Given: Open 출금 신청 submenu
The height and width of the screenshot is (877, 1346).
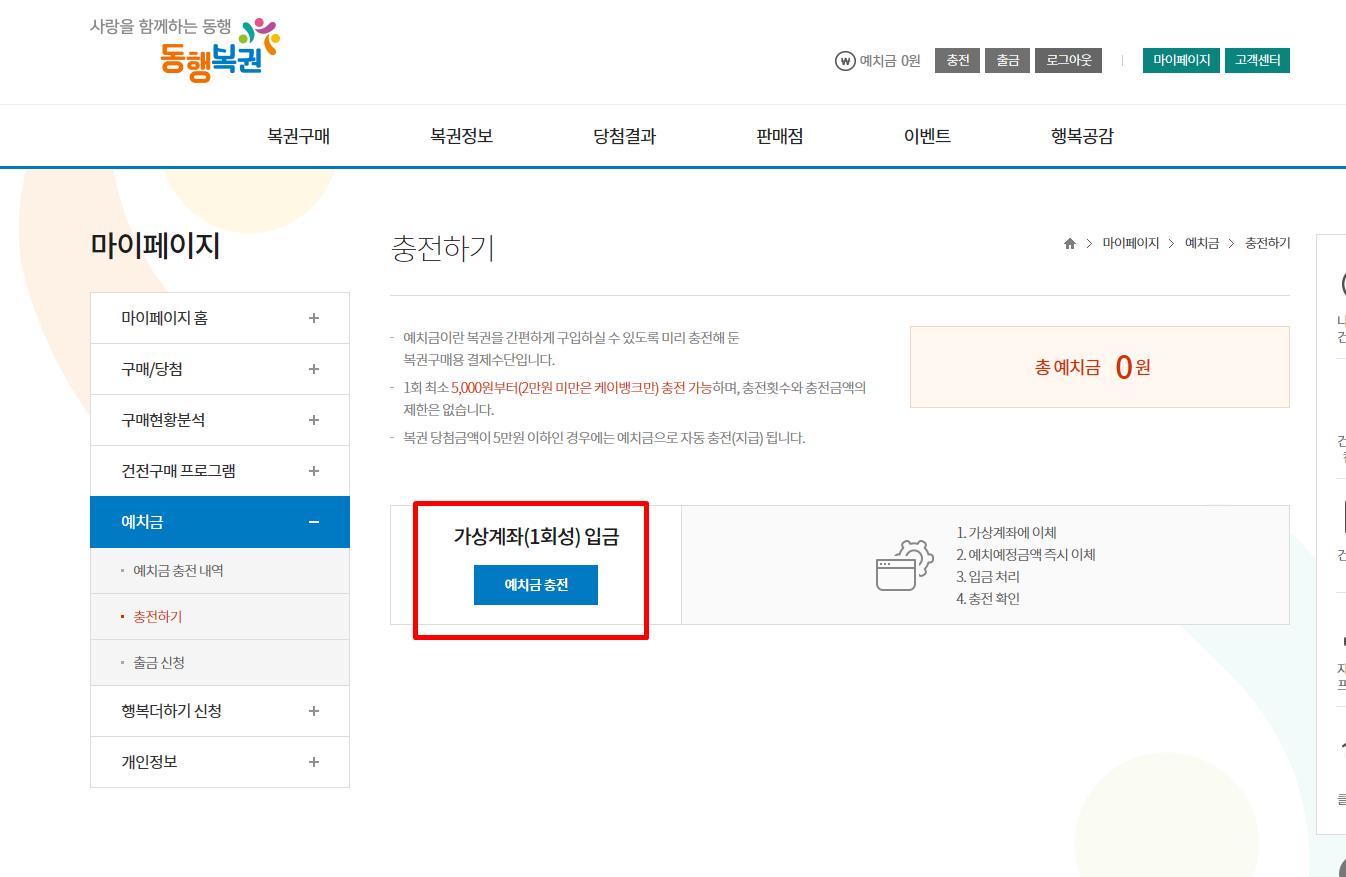Looking at the screenshot, I should click(158, 663).
